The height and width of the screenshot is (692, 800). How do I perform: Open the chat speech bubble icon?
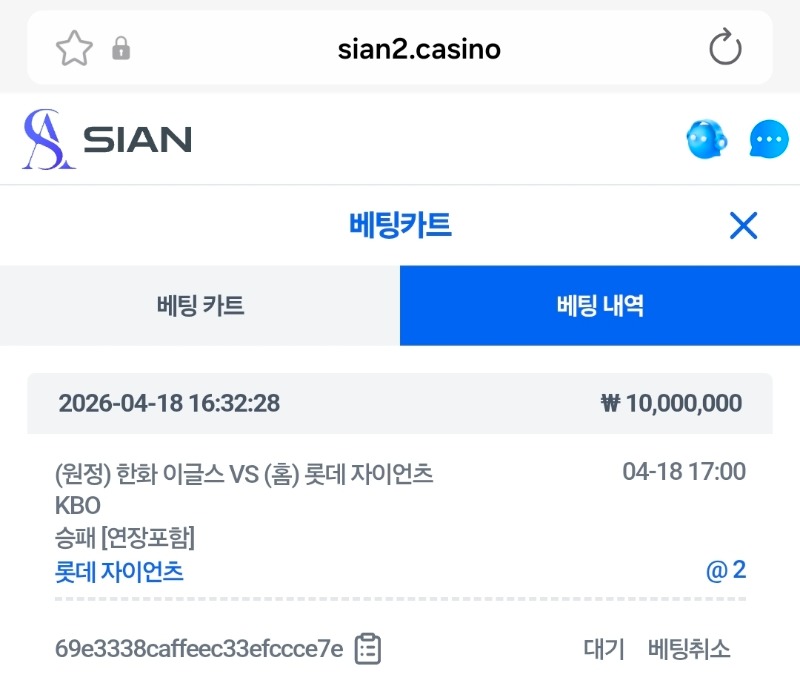769,140
